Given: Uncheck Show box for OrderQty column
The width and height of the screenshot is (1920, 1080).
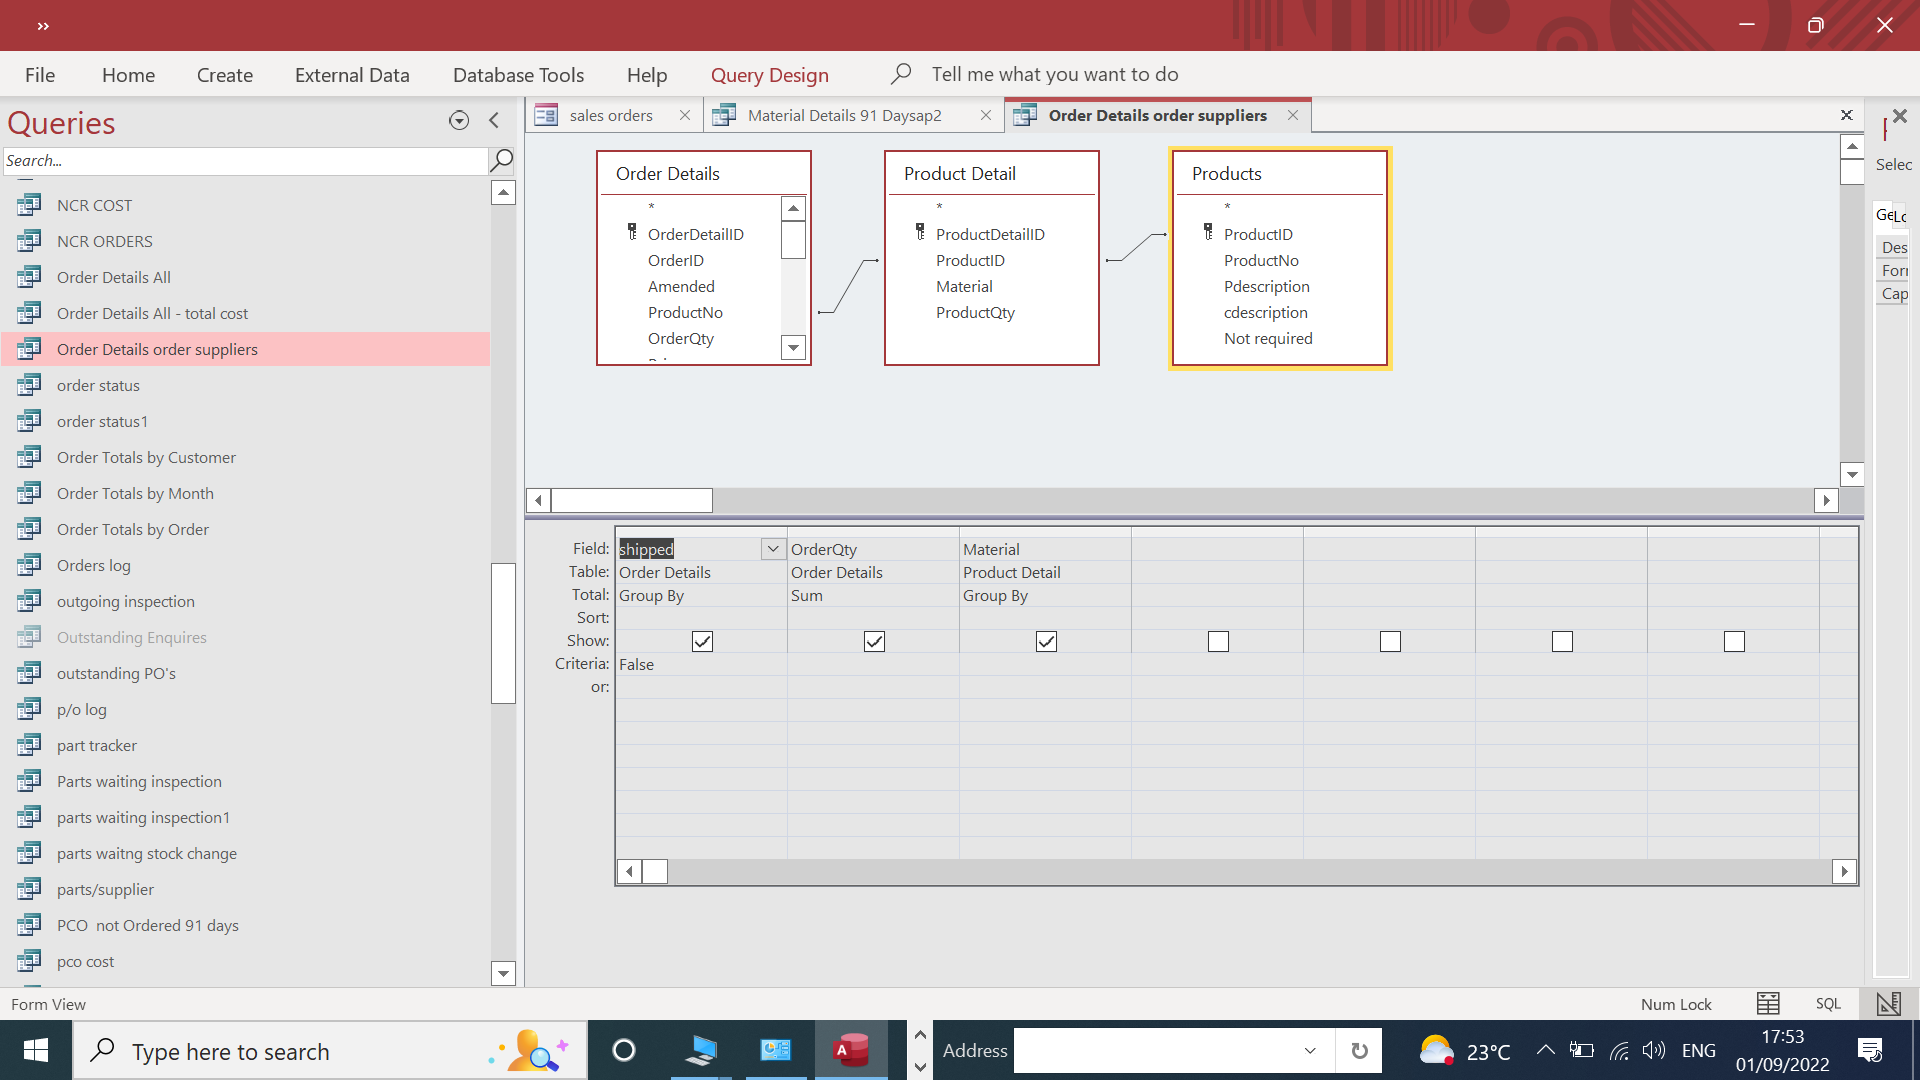Looking at the screenshot, I should point(874,641).
